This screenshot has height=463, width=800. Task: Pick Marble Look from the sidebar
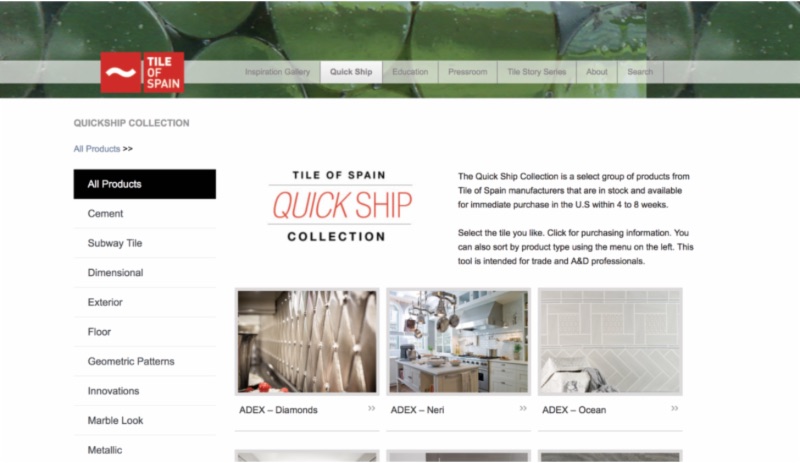[x=144, y=421]
